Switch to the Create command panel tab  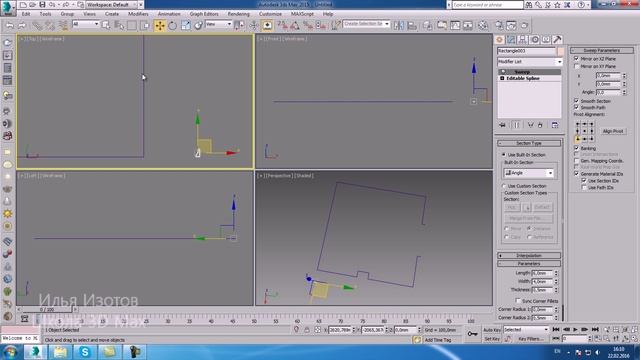[499, 39]
